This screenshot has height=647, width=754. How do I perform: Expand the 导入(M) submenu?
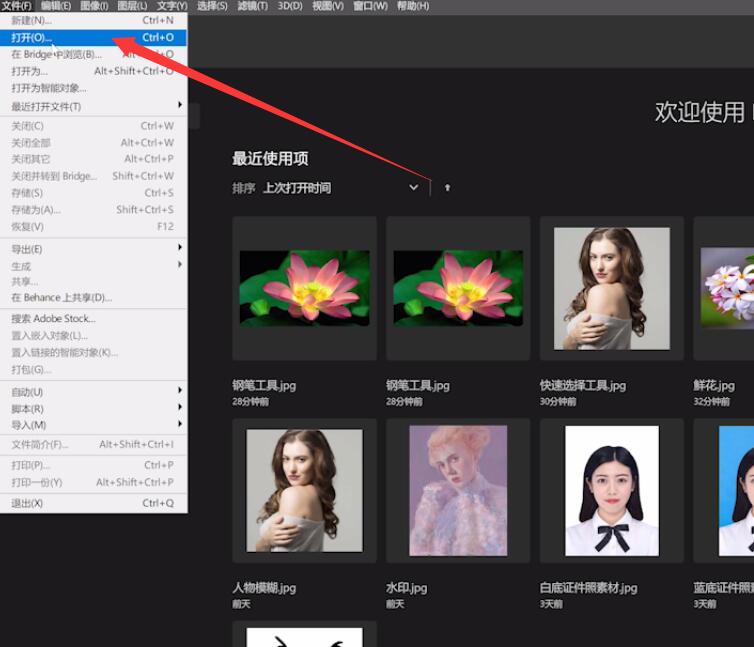coord(93,425)
